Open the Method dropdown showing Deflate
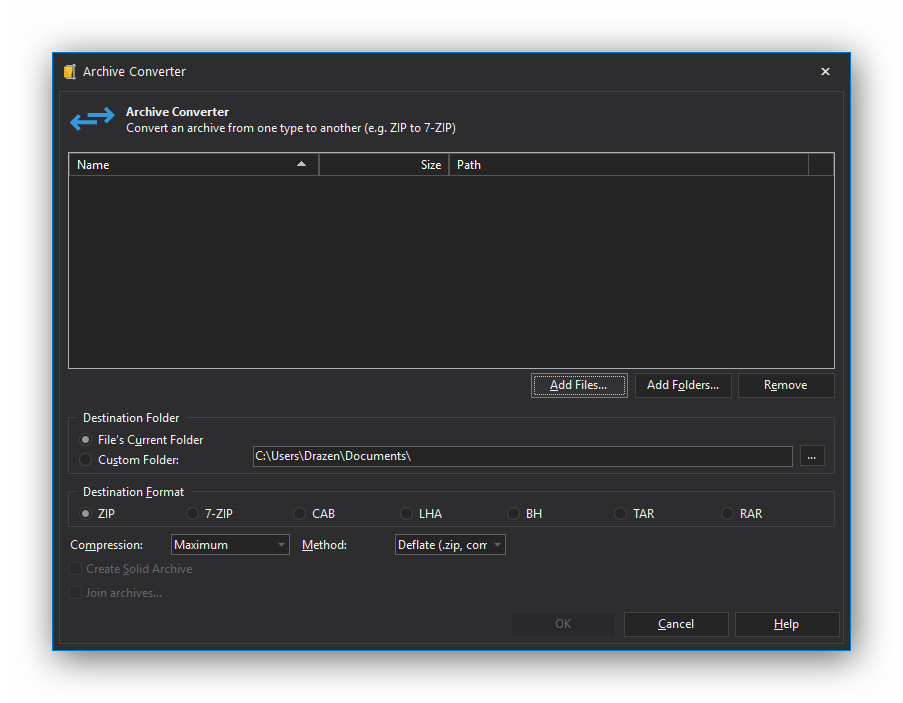This screenshot has height=703, width=903. pyautogui.click(x=450, y=545)
